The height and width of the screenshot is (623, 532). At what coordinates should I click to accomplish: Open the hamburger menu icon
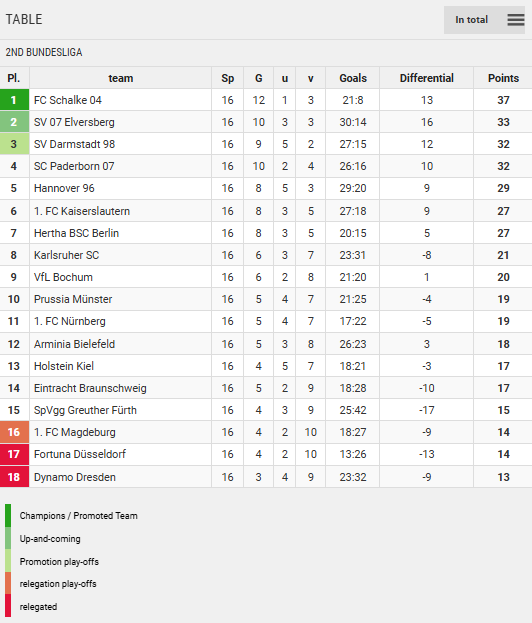pos(516,19)
